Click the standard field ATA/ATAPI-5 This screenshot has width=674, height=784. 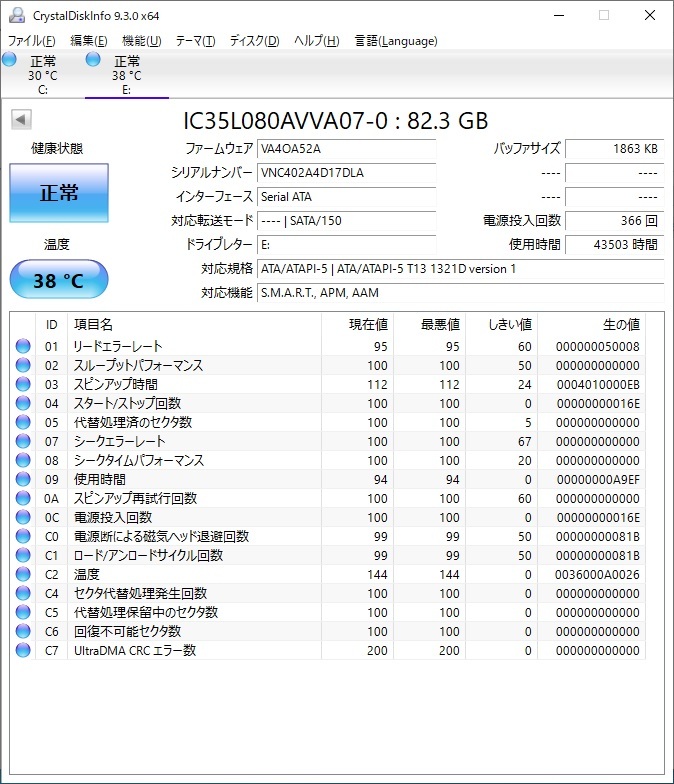coord(460,269)
